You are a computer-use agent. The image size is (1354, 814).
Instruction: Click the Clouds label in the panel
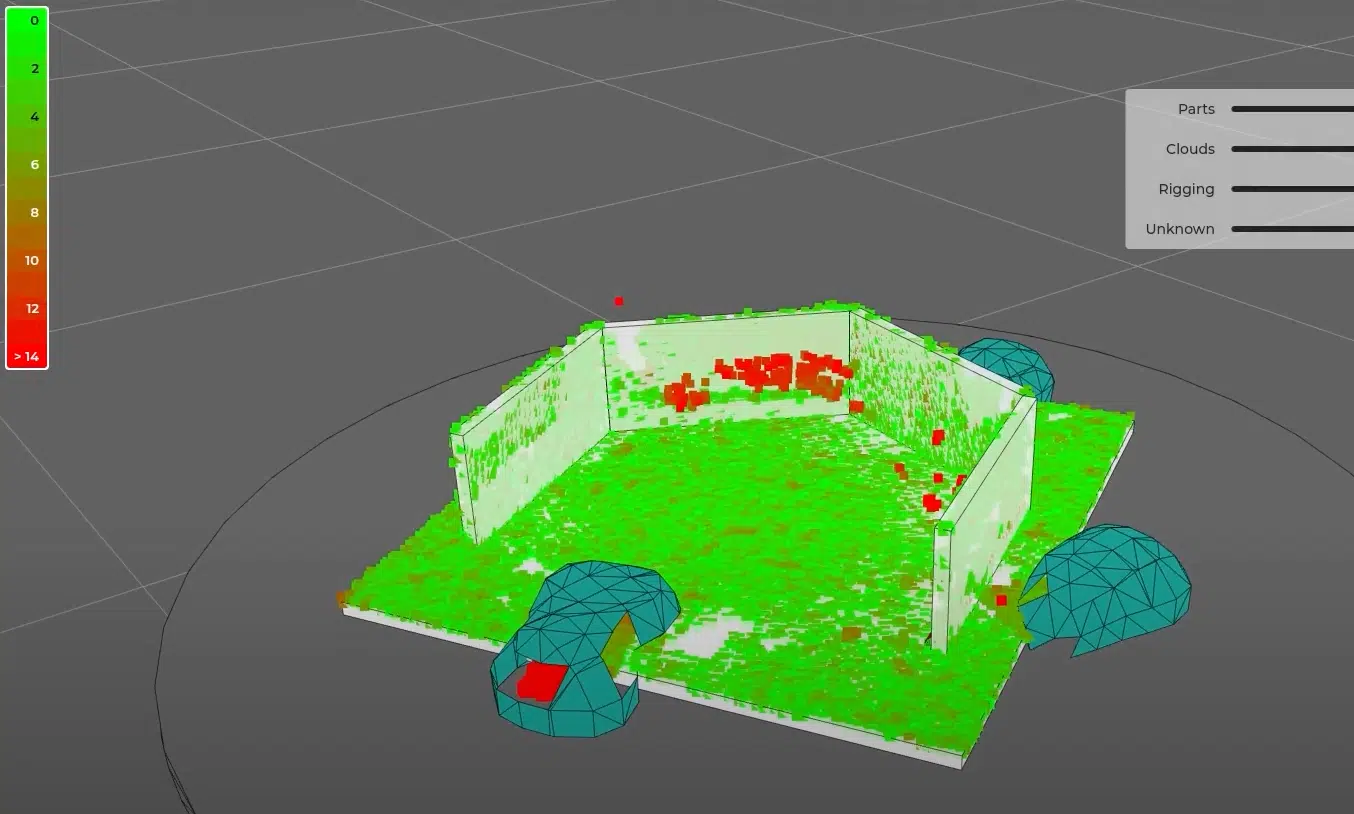[1190, 149]
